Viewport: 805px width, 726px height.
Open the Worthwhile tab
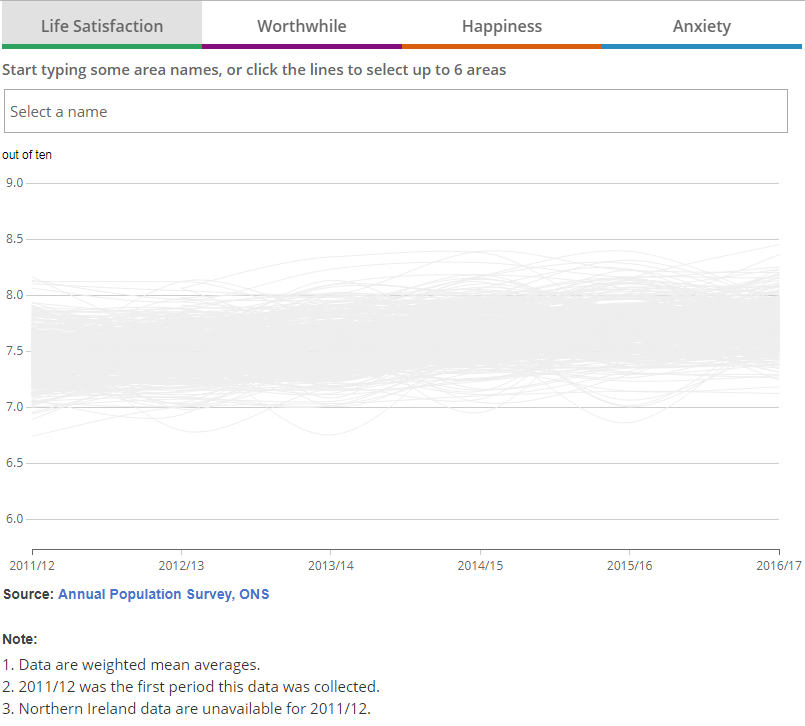[x=301, y=26]
